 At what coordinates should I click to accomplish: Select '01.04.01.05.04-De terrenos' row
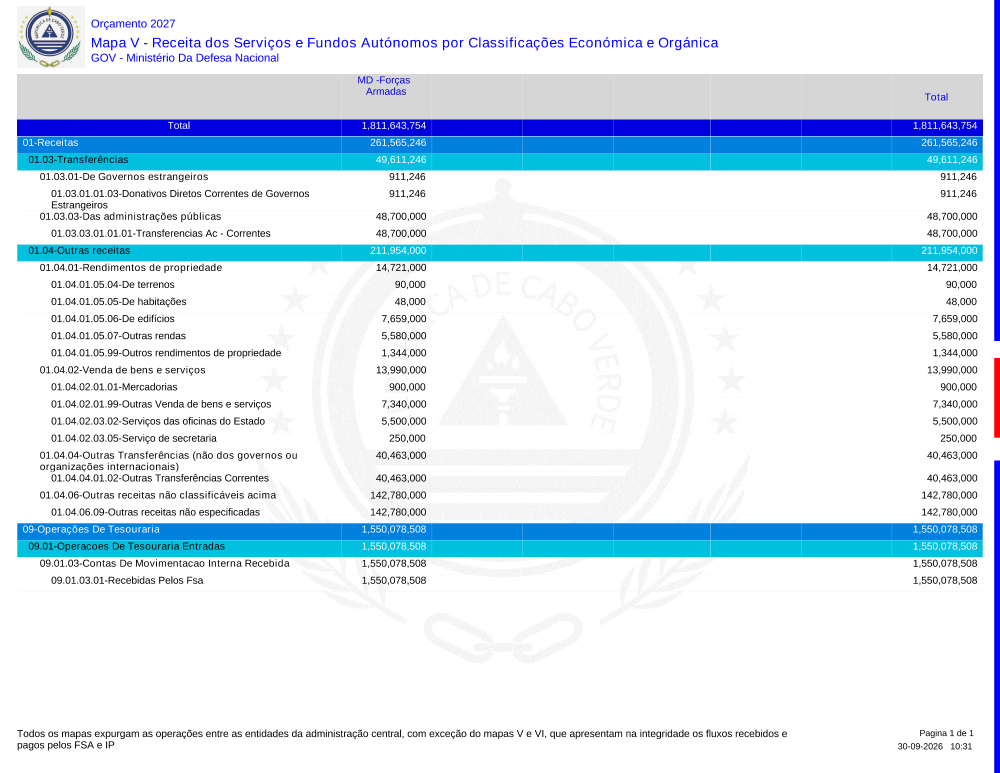tap(499, 285)
